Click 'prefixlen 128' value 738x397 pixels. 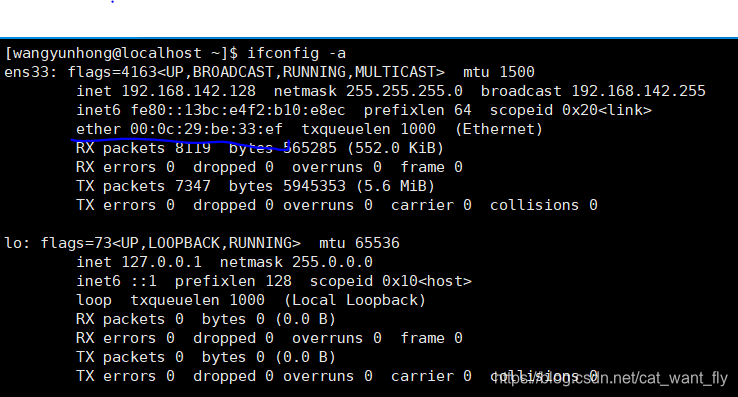[x=233, y=281]
